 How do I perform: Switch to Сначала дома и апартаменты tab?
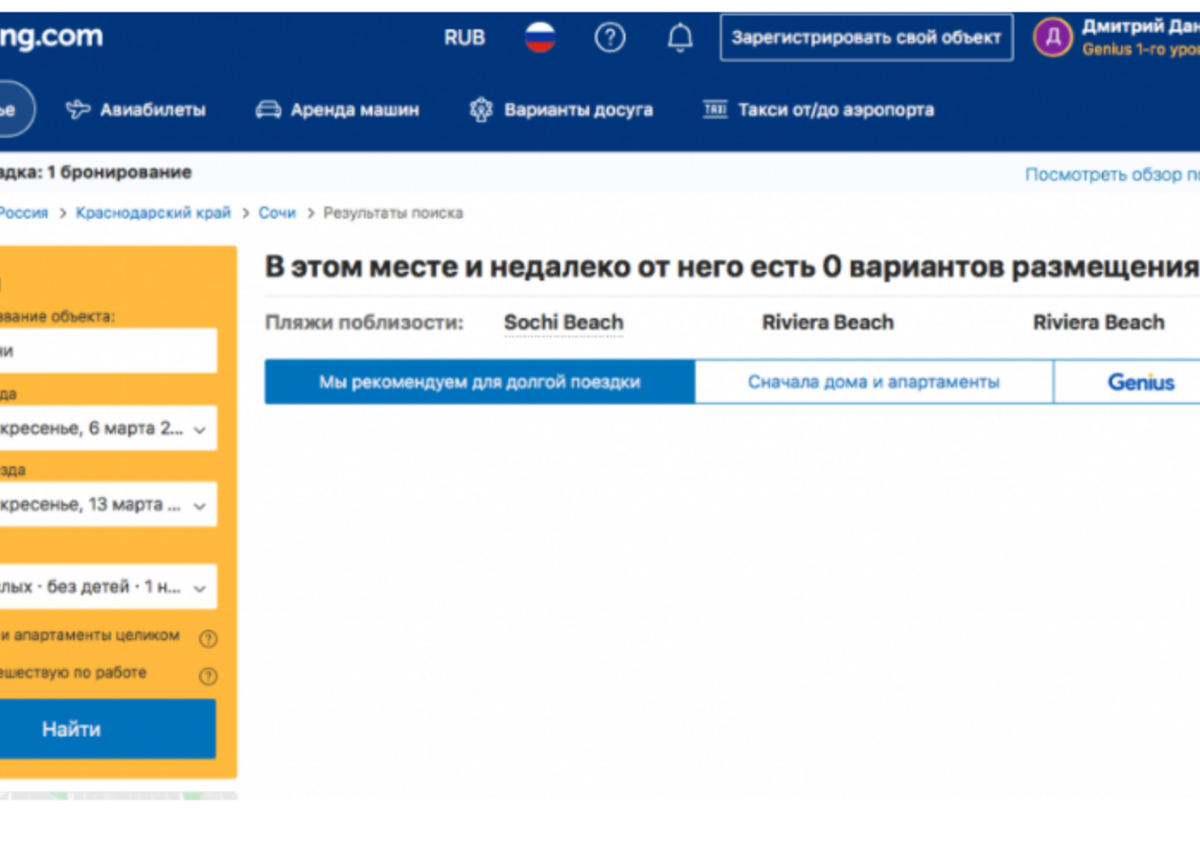pyautogui.click(x=874, y=382)
